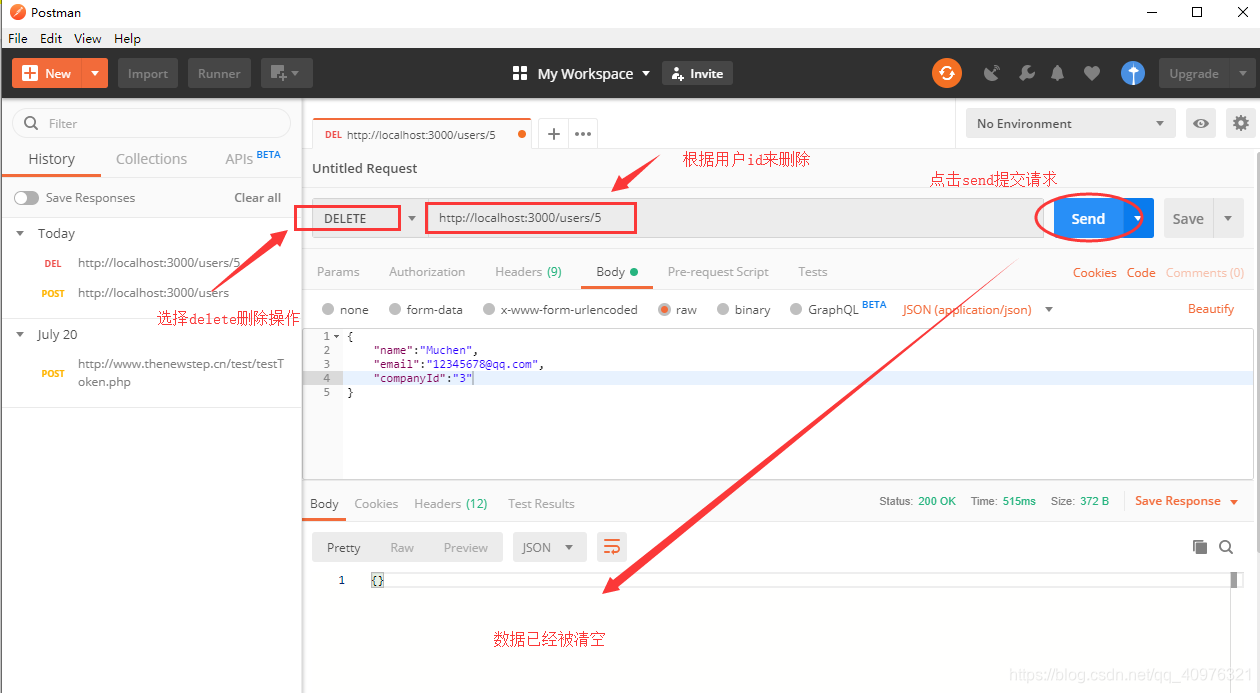Toggle the wrap lines icon in response

612,547
